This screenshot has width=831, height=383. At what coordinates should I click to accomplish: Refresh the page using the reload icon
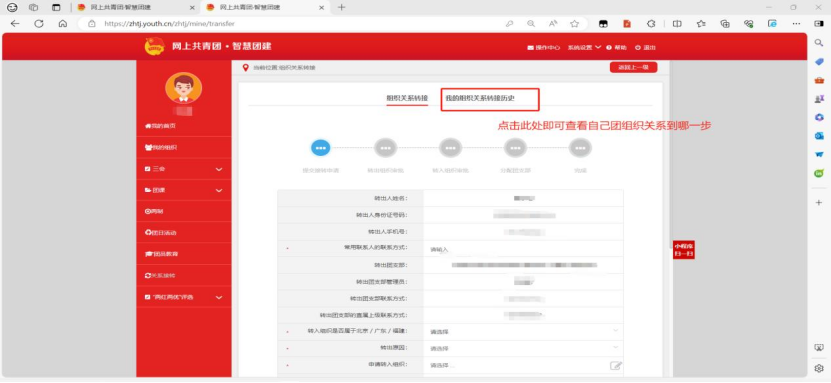click(39, 23)
